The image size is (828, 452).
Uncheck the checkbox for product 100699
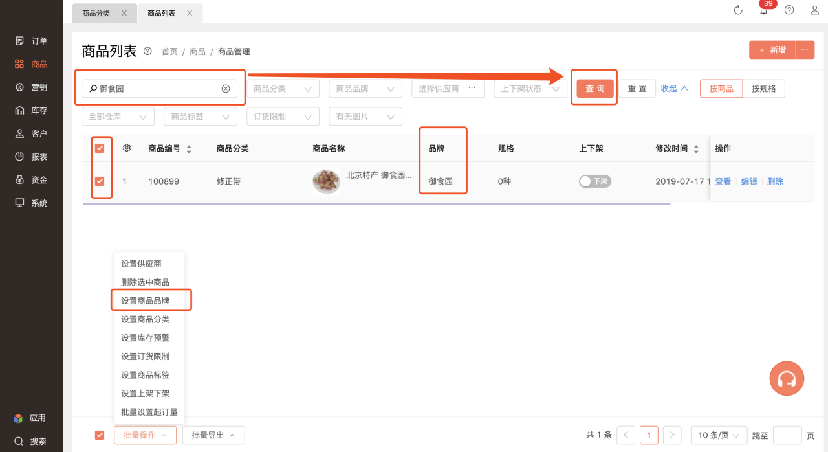(99, 182)
